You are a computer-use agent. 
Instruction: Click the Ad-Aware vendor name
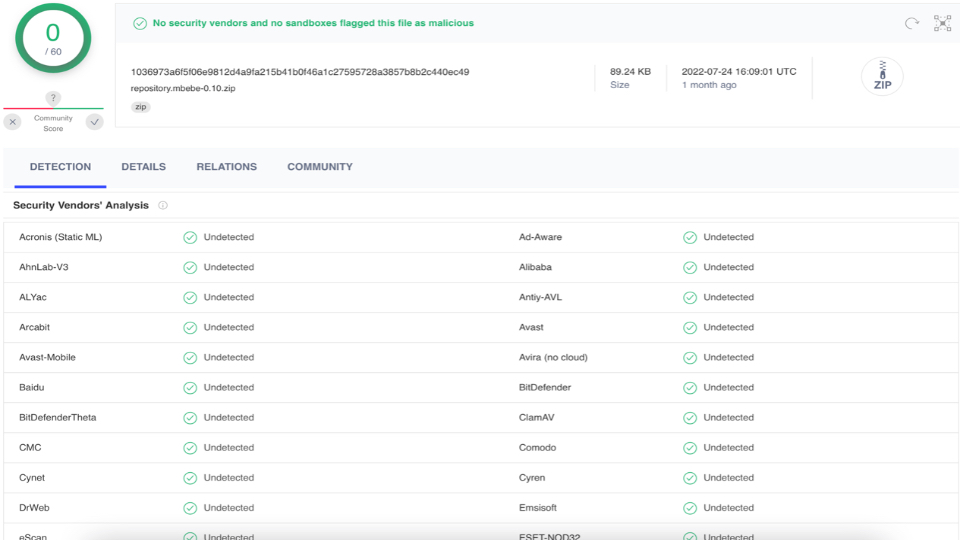coord(540,237)
